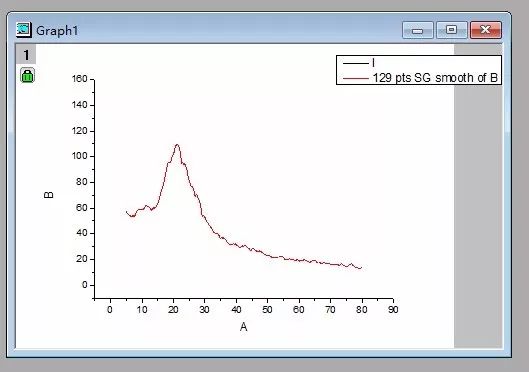Viewport: 529px width, 372px height.
Task: Click the black line sample in legend
Action: 356,63
